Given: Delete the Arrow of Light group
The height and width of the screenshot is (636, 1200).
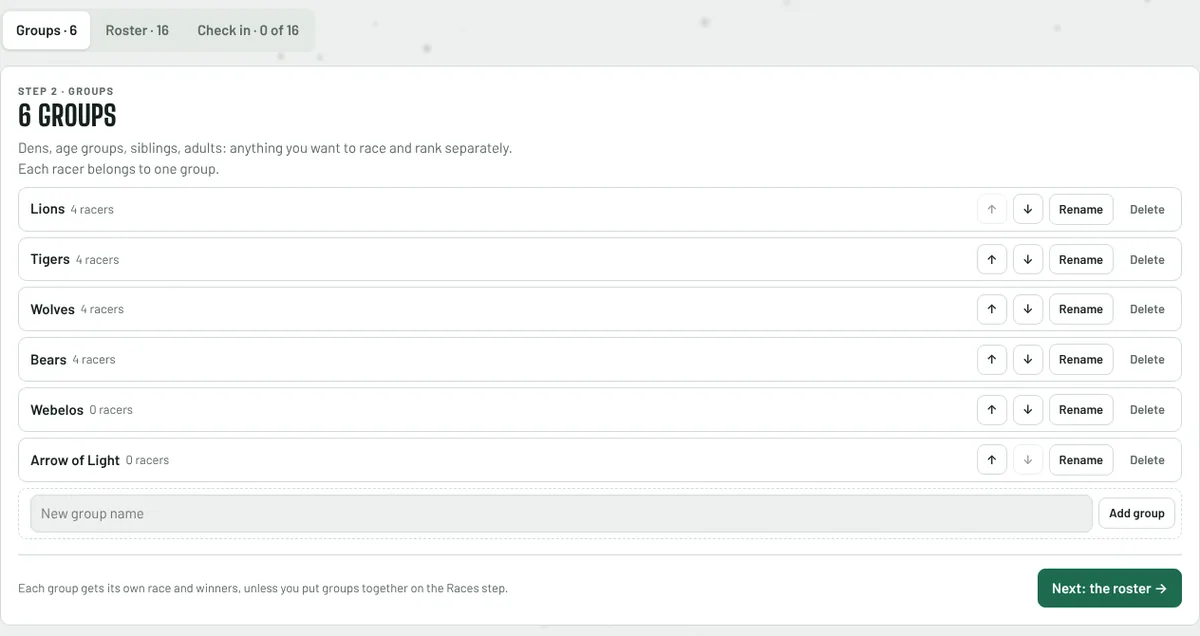Looking at the screenshot, I should point(1147,460).
